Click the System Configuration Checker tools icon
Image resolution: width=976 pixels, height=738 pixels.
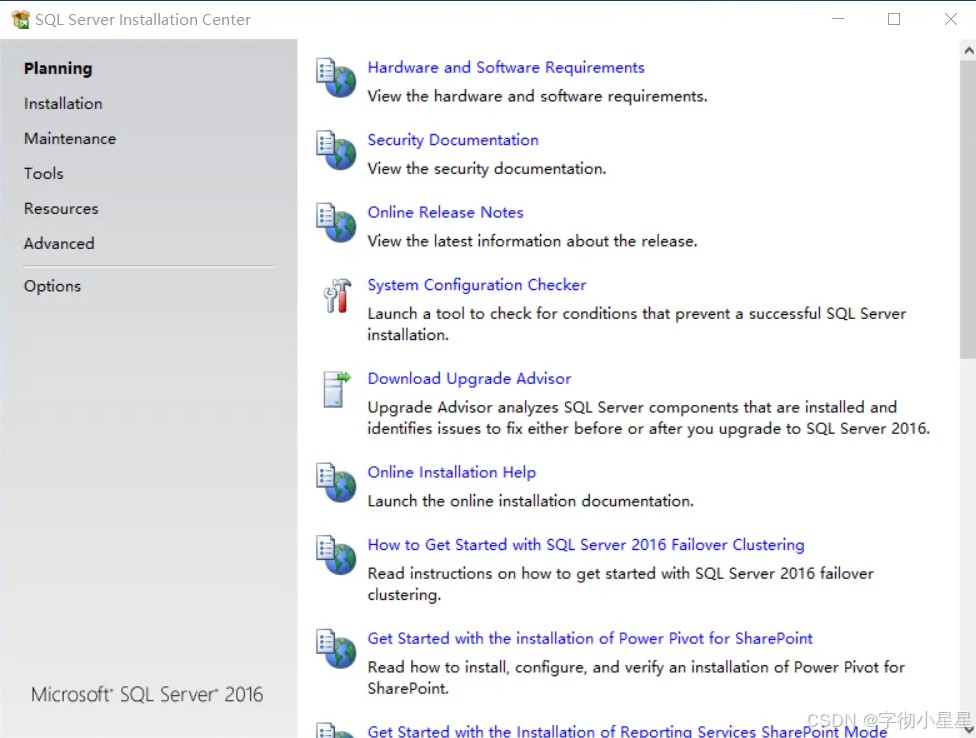tap(337, 295)
